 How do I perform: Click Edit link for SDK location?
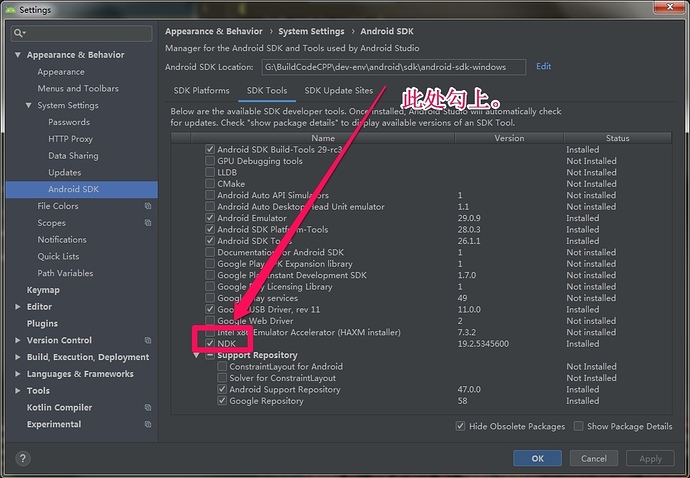(x=543, y=66)
